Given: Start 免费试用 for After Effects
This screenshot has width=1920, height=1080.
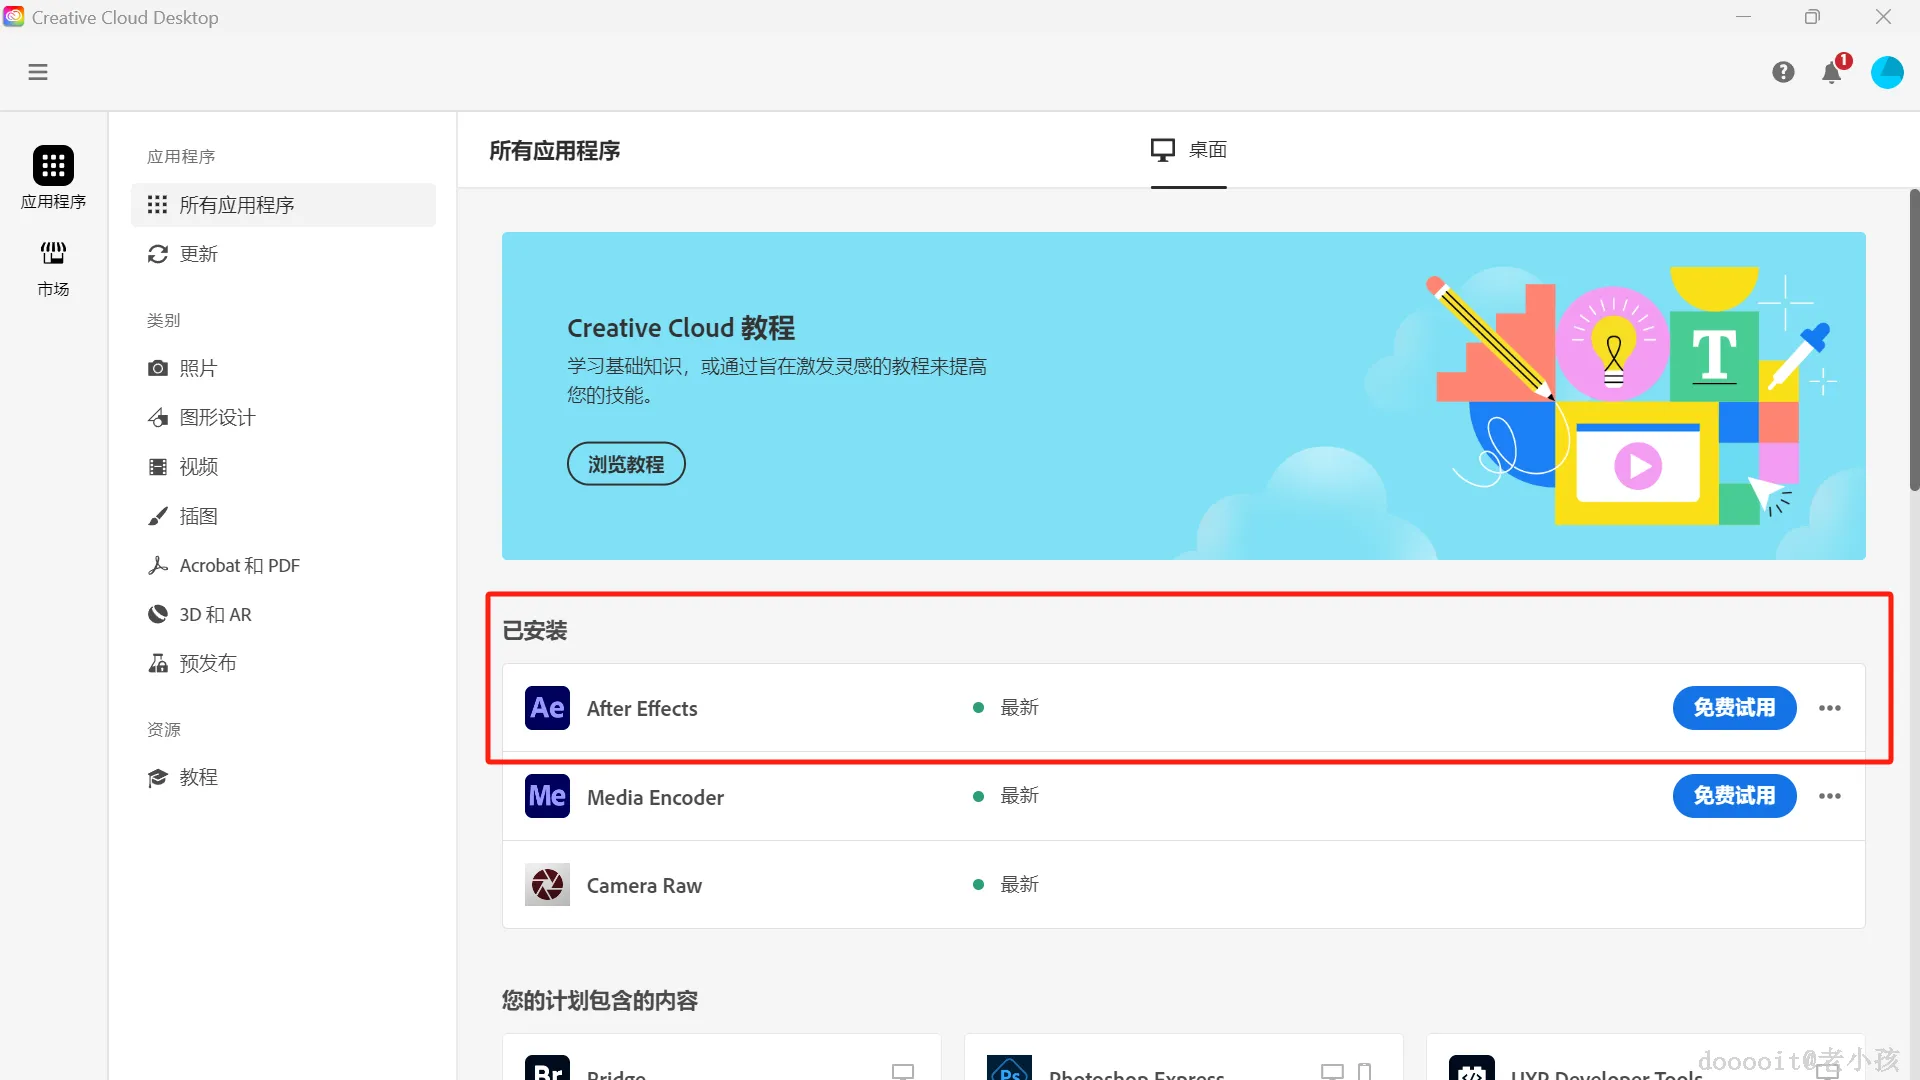Looking at the screenshot, I should pos(1733,708).
